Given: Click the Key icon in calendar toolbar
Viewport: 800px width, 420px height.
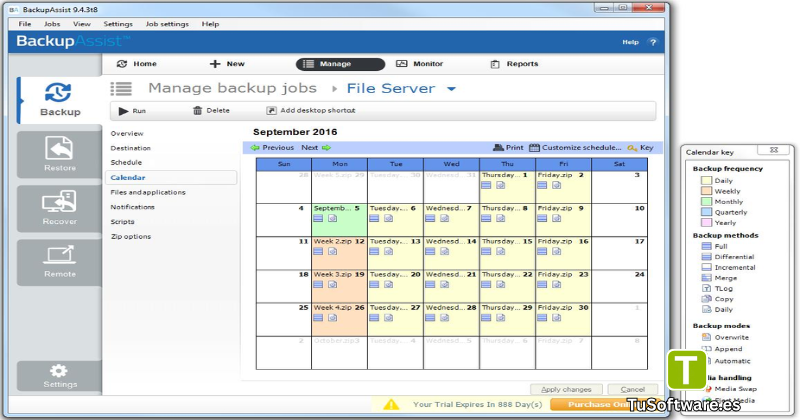Looking at the screenshot, I should coord(632,148).
